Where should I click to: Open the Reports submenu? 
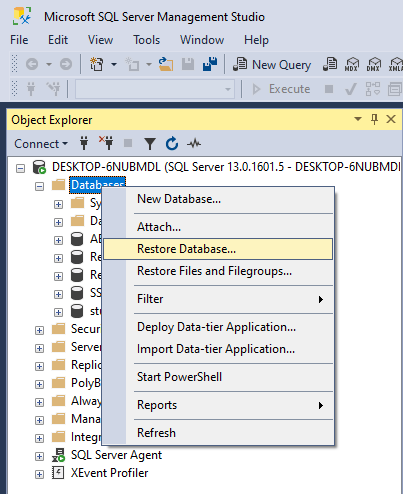pyautogui.click(x=218, y=405)
